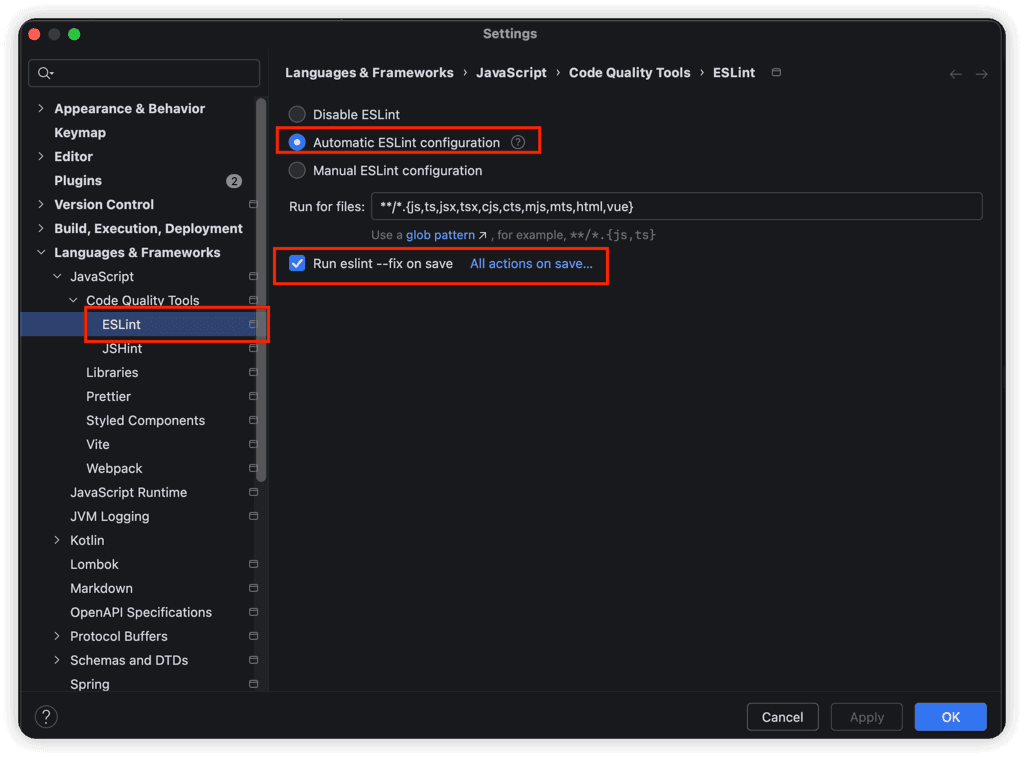Viewport: 1024px width, 757px height.
Task: Expand Build, Execution, Deployment section
Action: tap(41, 229)
